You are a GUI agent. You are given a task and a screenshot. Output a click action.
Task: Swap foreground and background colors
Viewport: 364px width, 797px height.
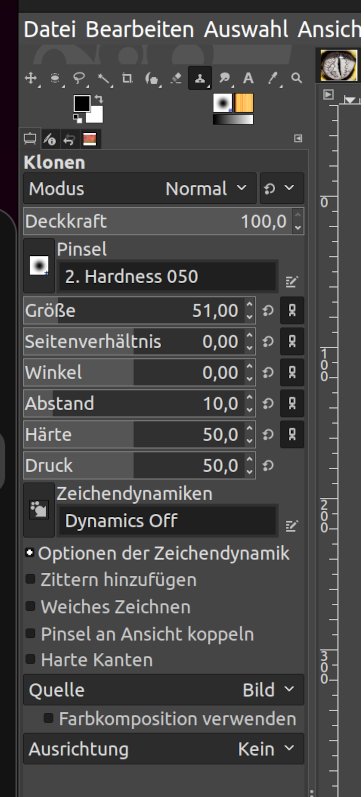point(99,99)
